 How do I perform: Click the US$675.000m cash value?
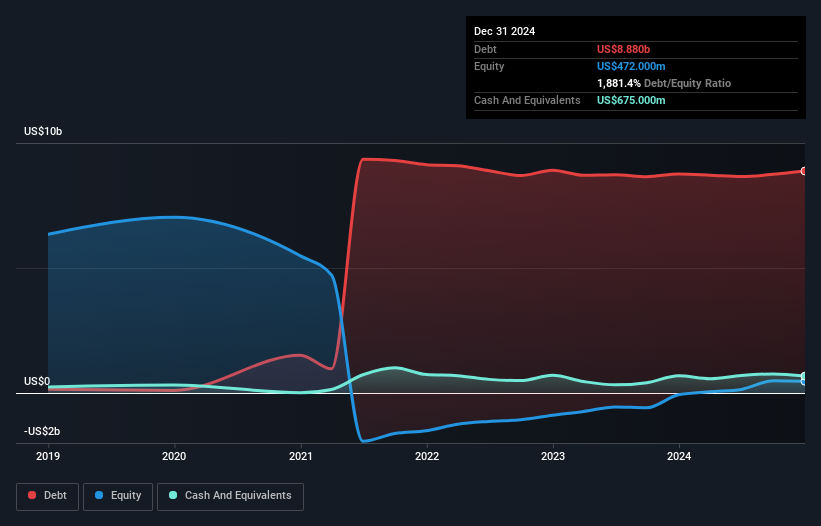[631, 100]
